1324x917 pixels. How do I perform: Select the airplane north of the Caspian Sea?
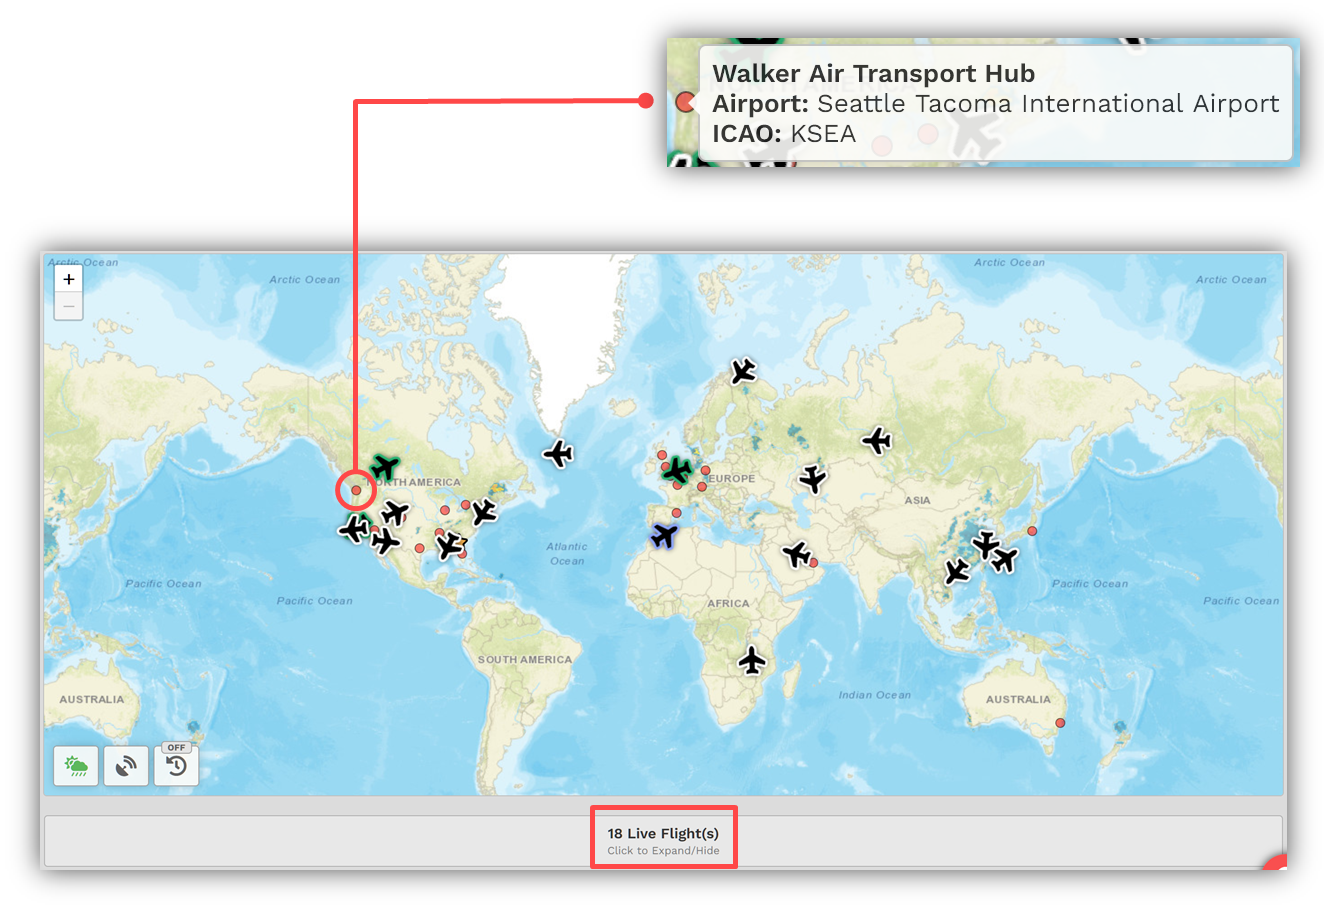[x=813, y=479]
